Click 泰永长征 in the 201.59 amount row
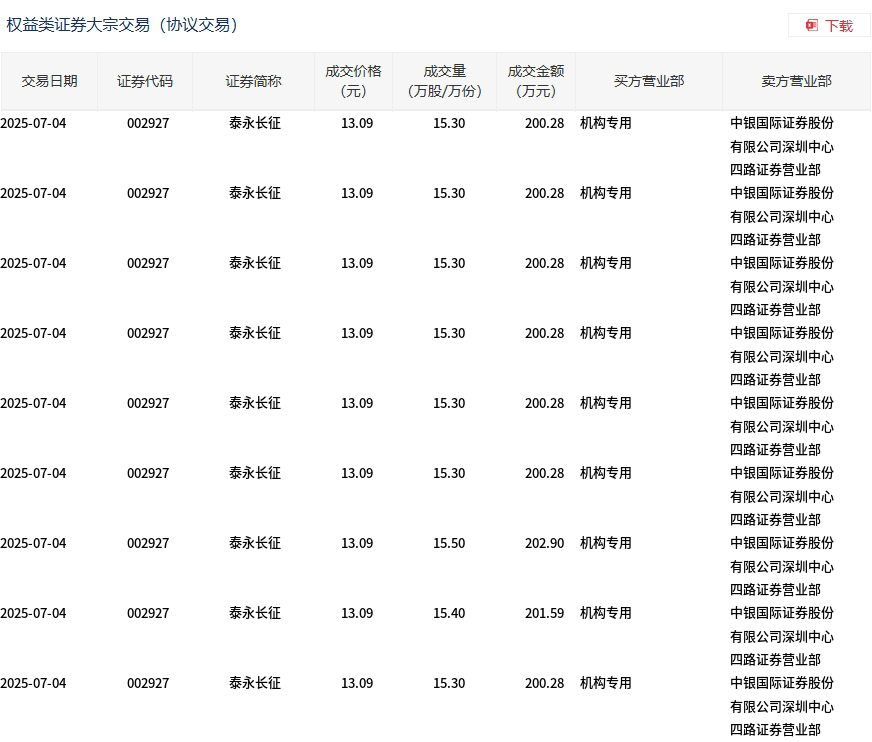The image size is (872, 742). (255, 614)
